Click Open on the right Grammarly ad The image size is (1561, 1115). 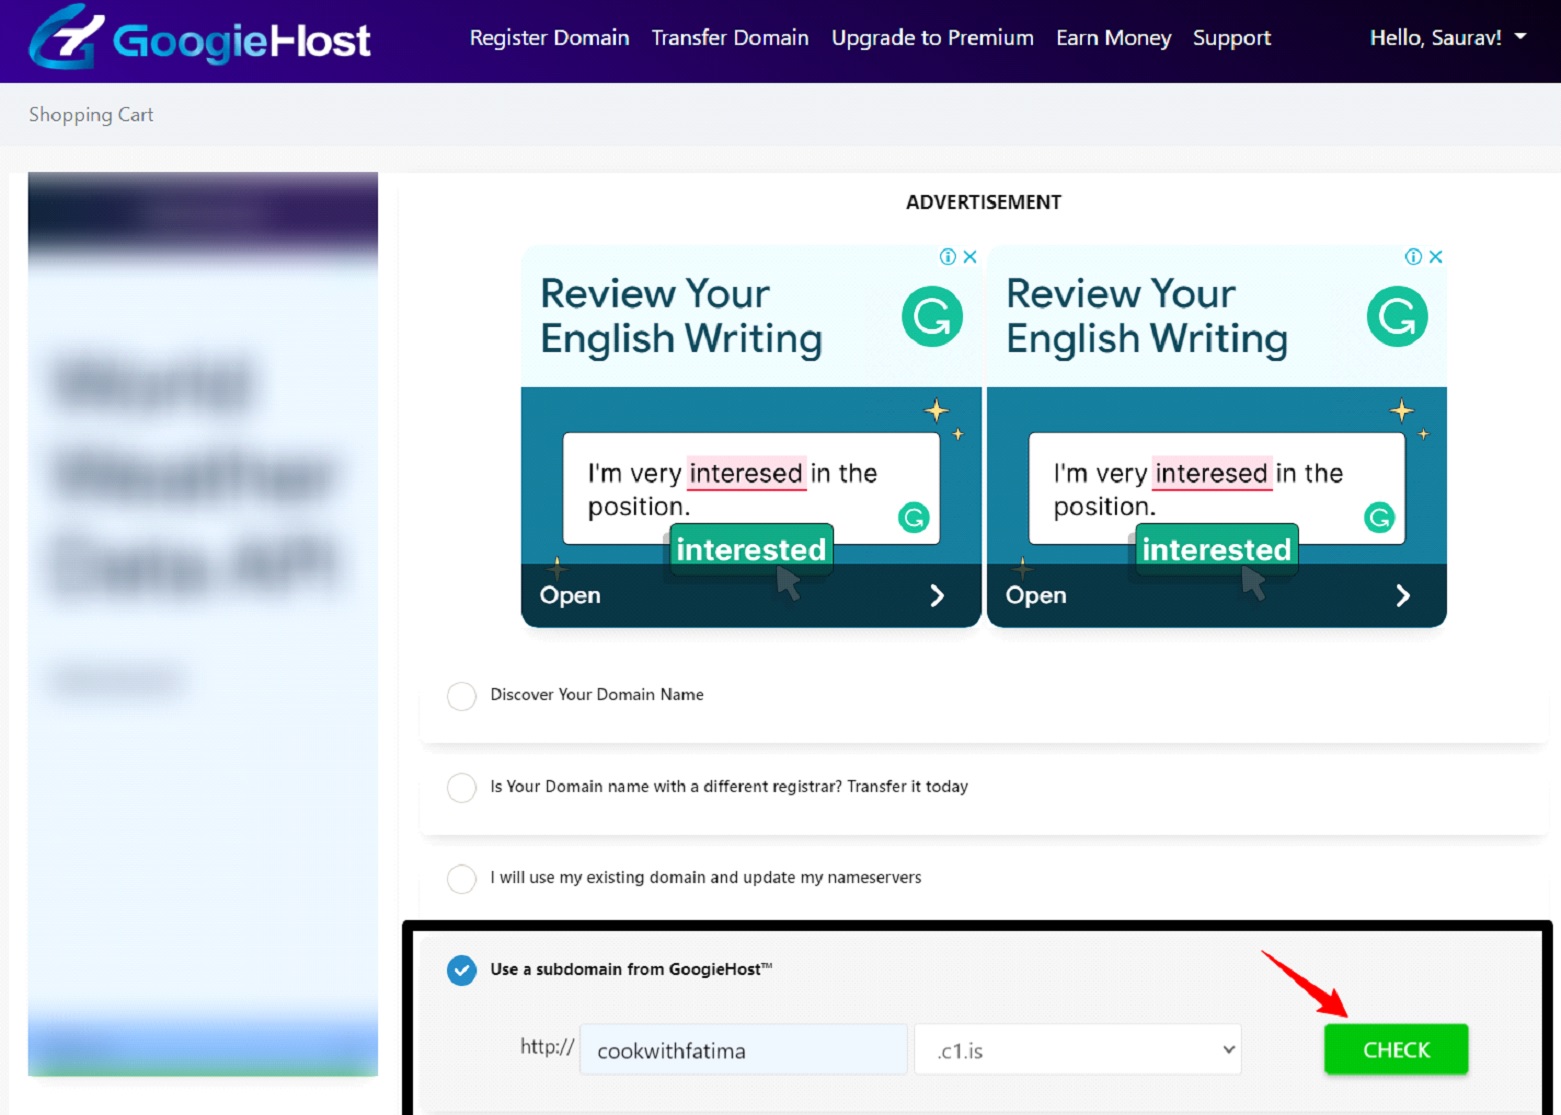point(1035,595)
